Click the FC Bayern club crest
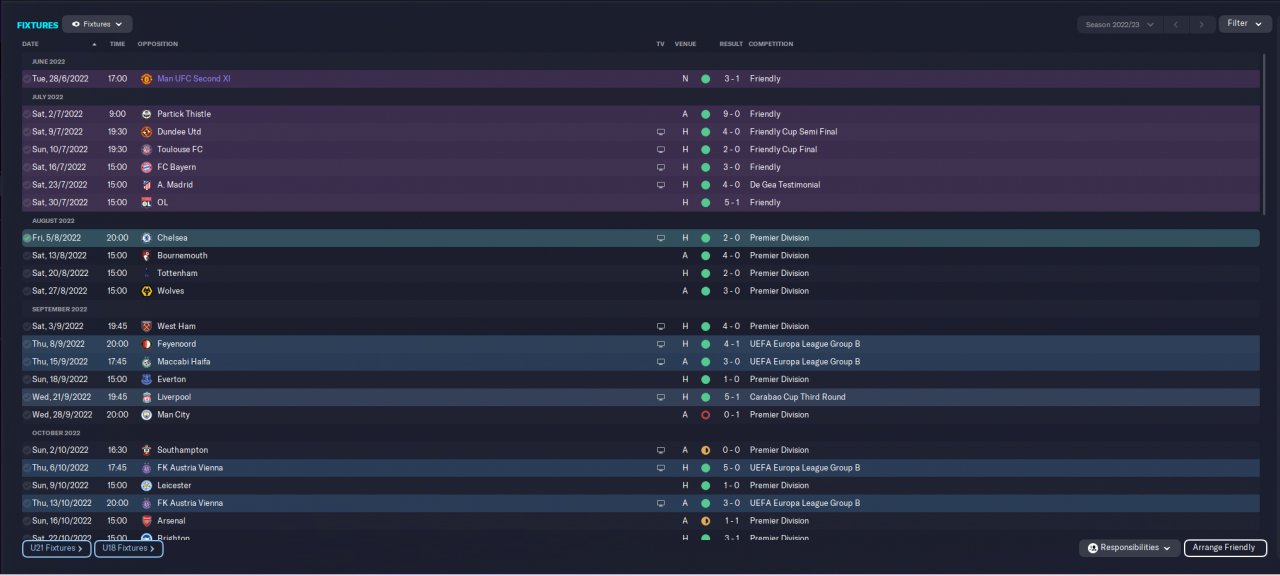 tap(147, 167)
